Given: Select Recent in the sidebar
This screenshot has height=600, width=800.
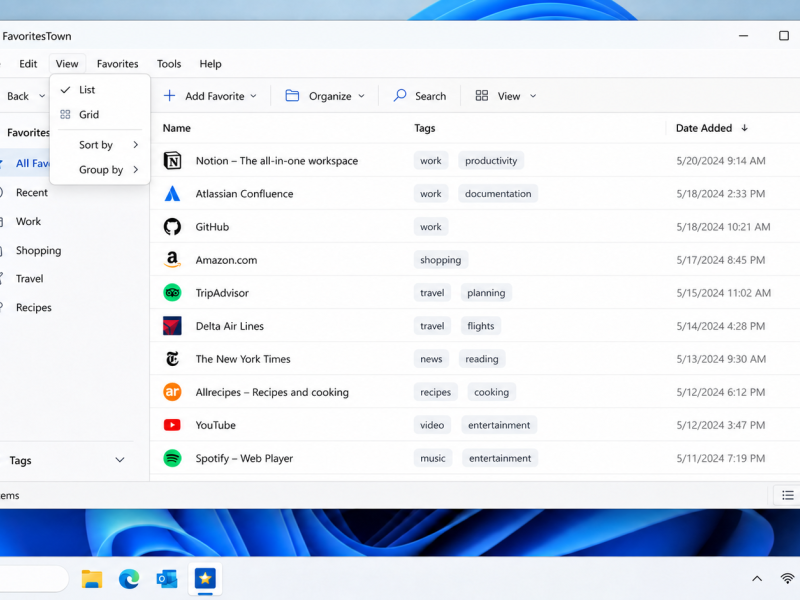Looking at the screenshot, I should pyautogui.click(x=32, y=192).
